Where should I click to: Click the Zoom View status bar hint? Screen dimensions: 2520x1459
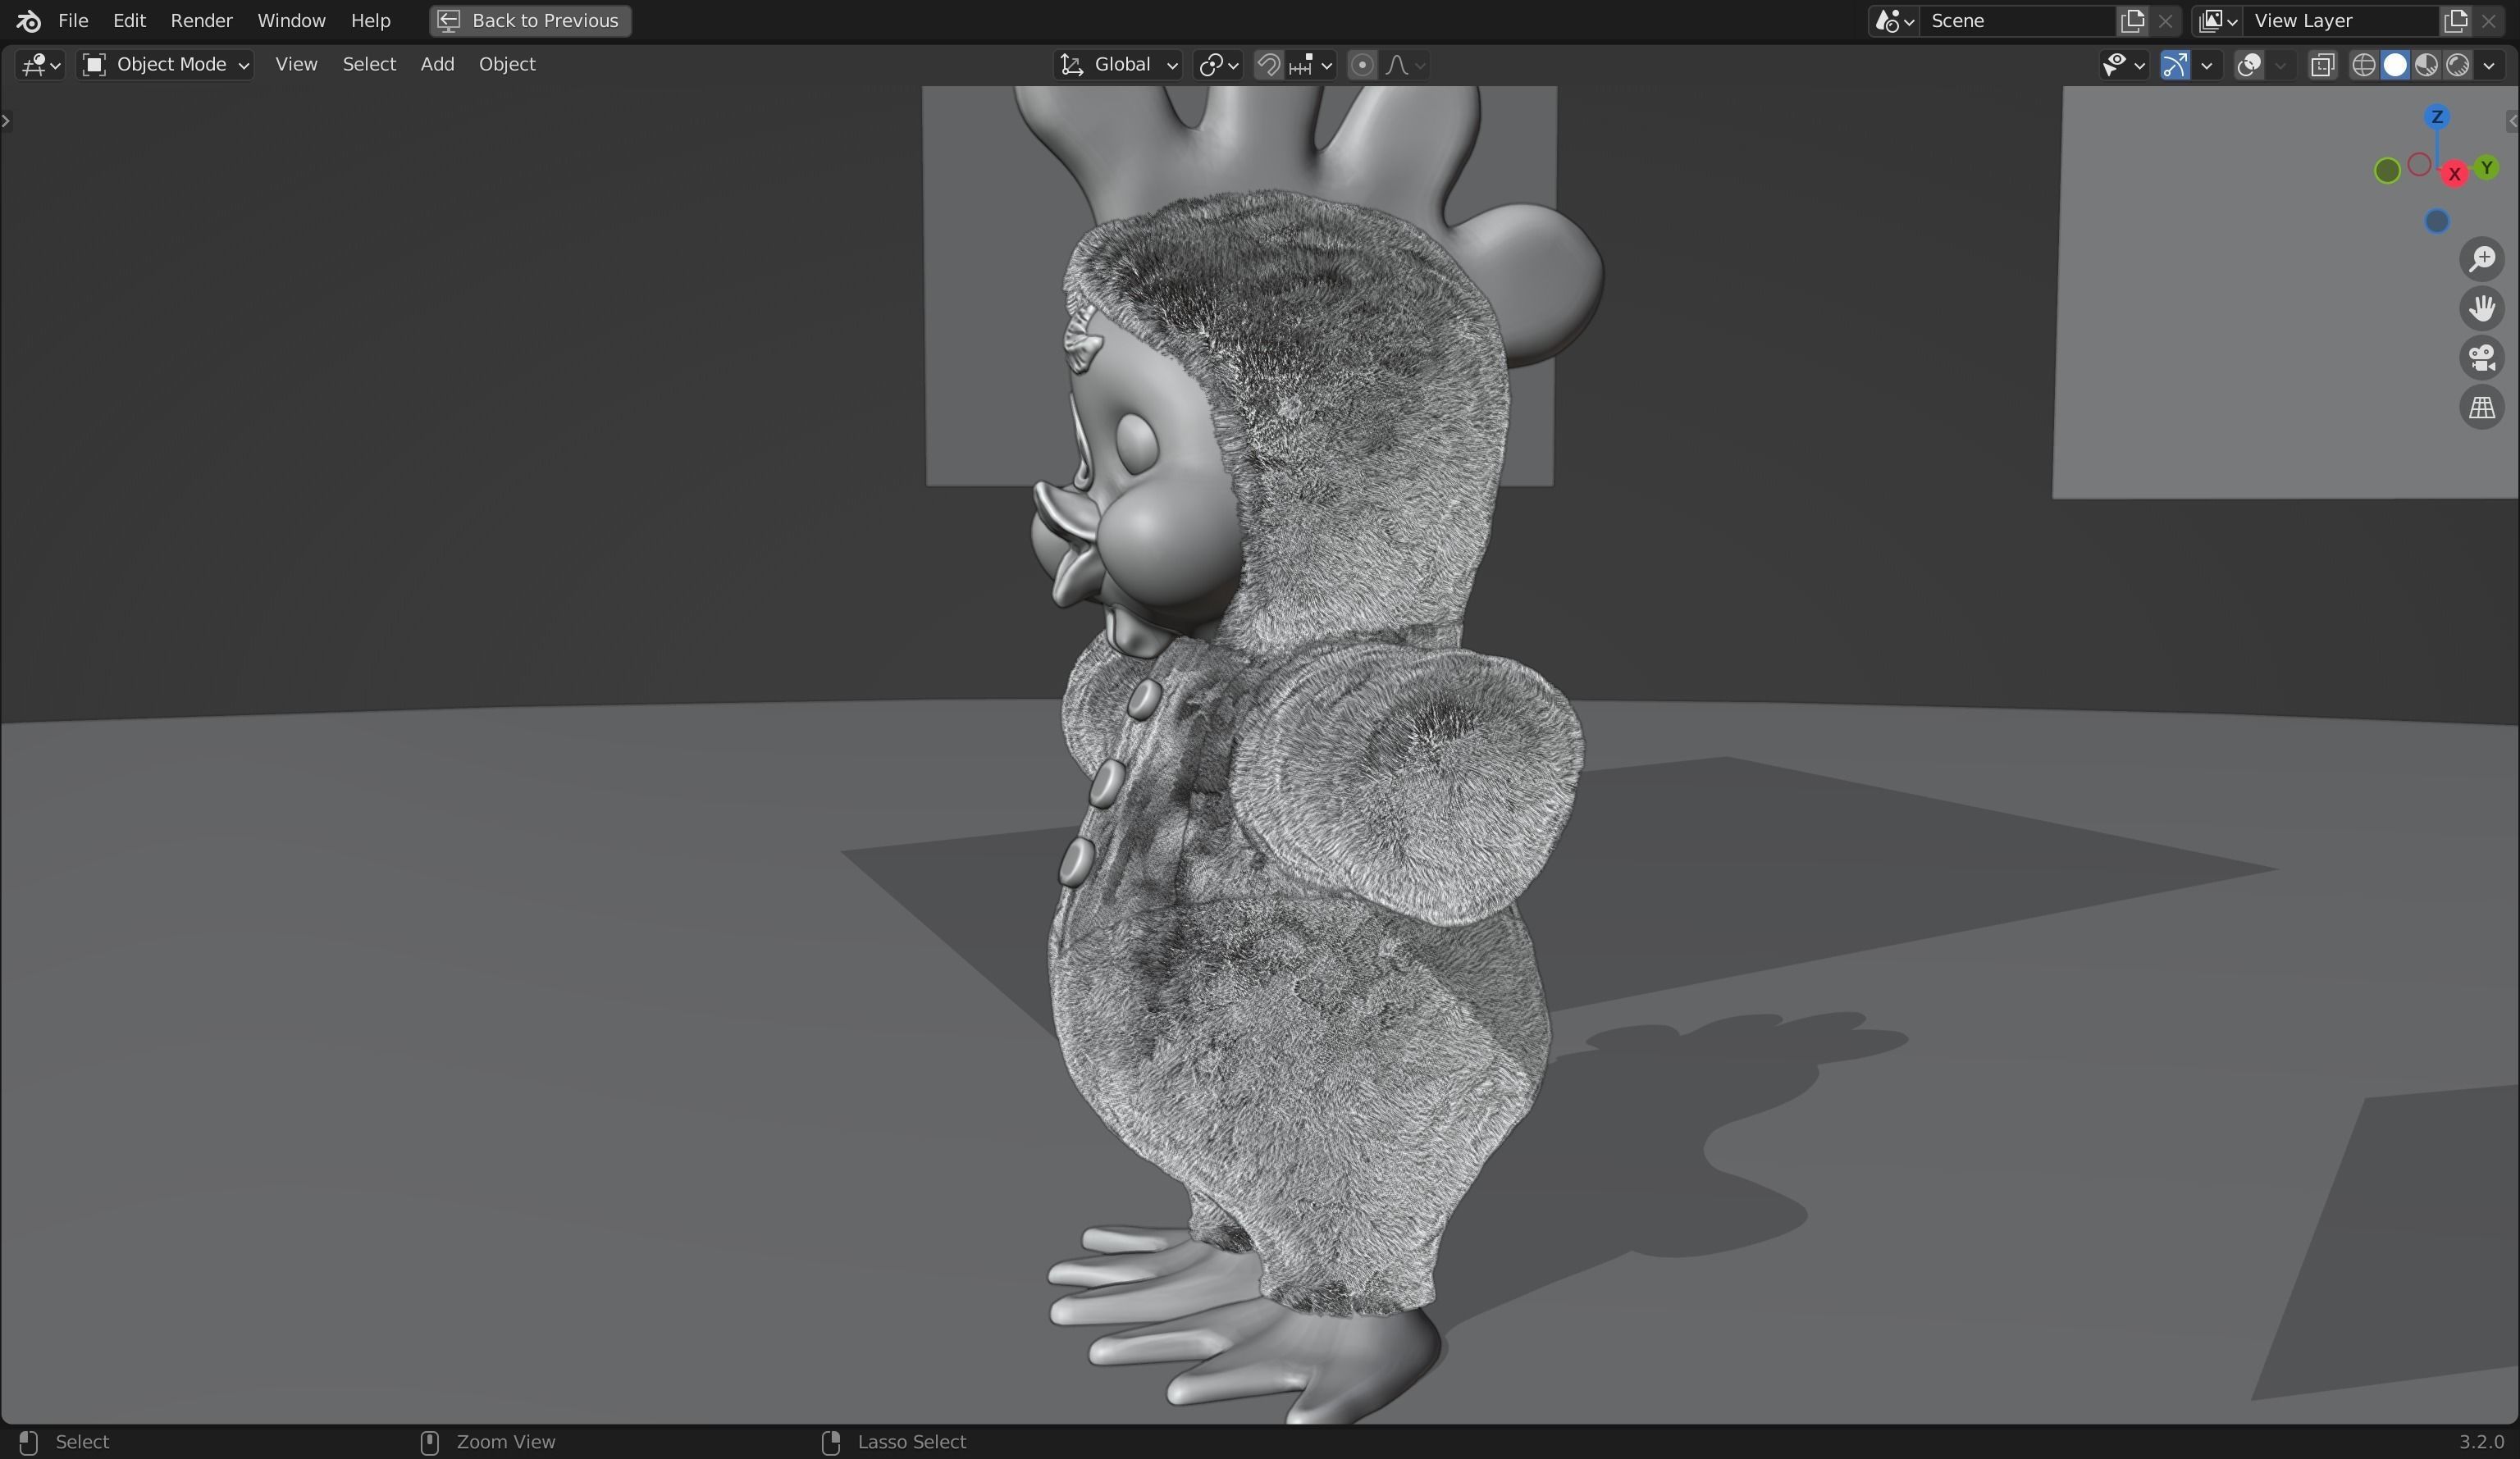505,1442
